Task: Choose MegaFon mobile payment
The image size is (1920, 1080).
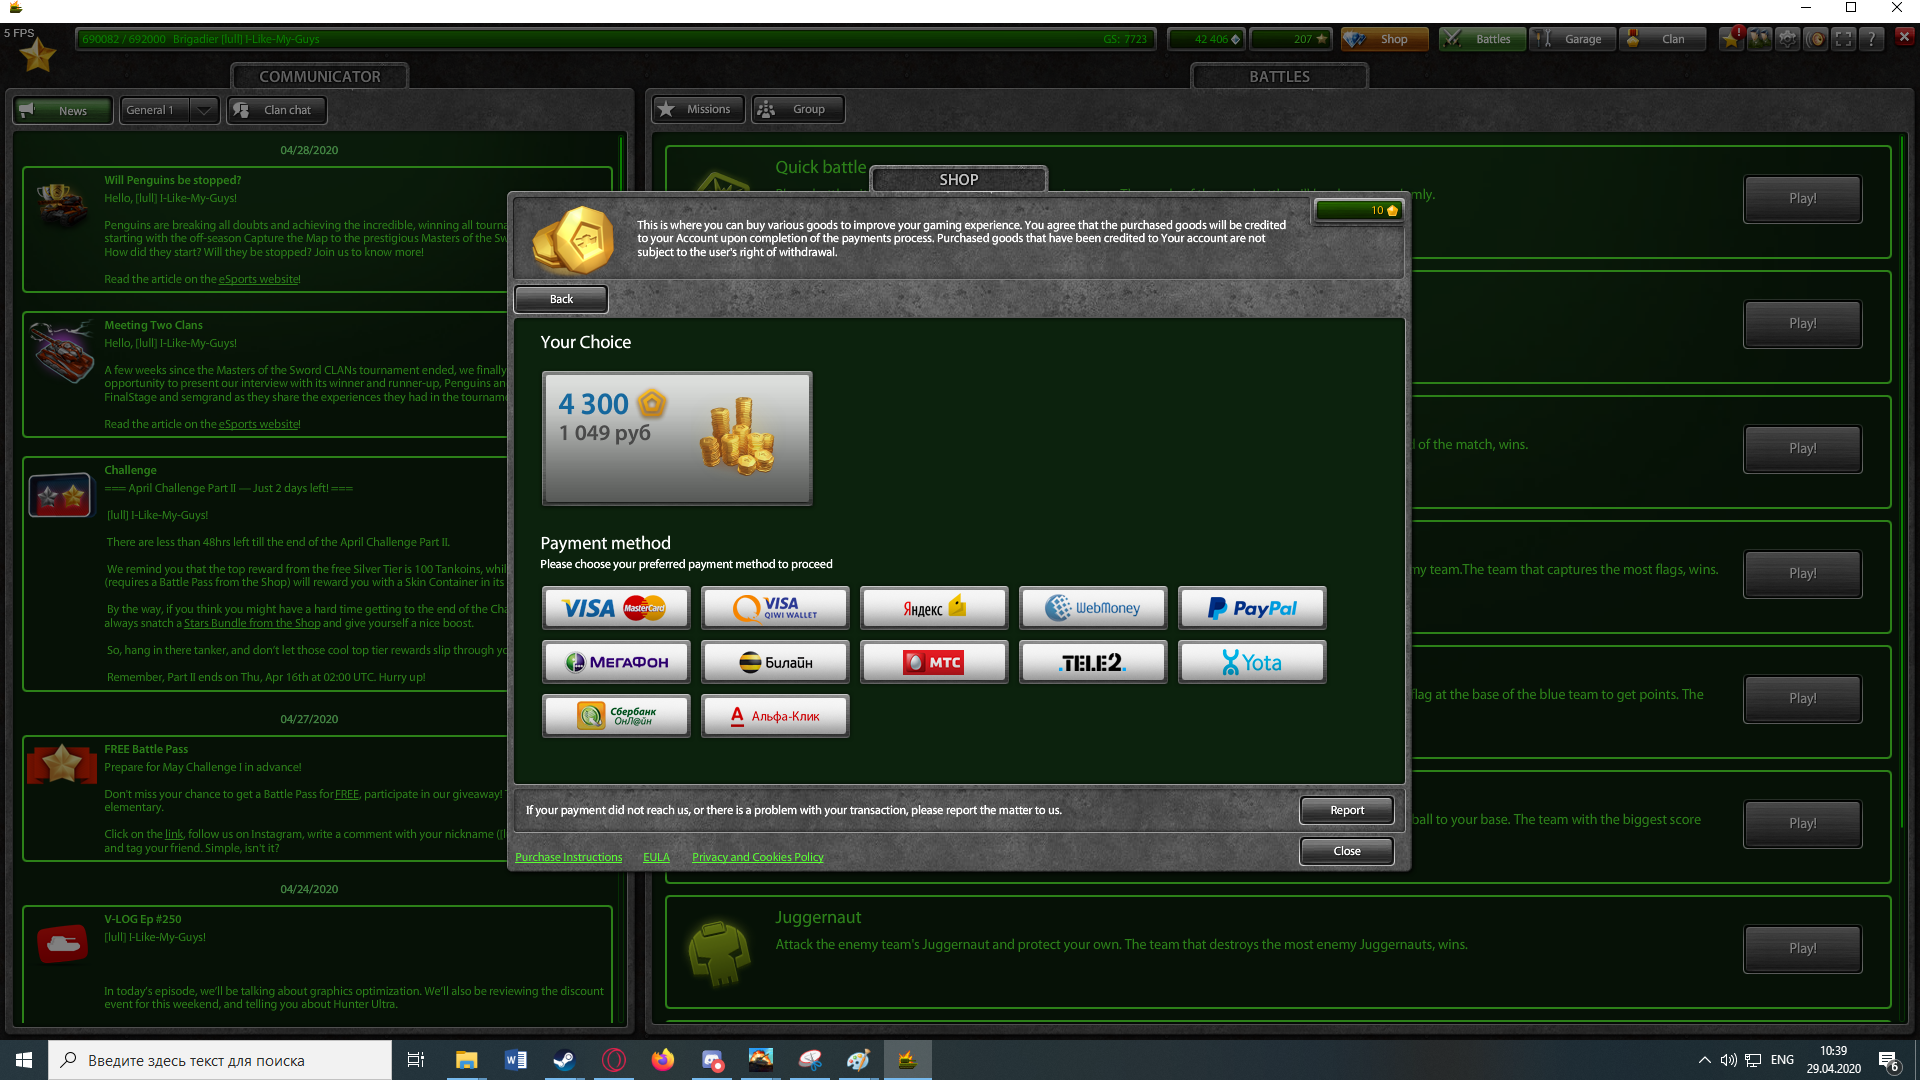Action: click(616, 662)
